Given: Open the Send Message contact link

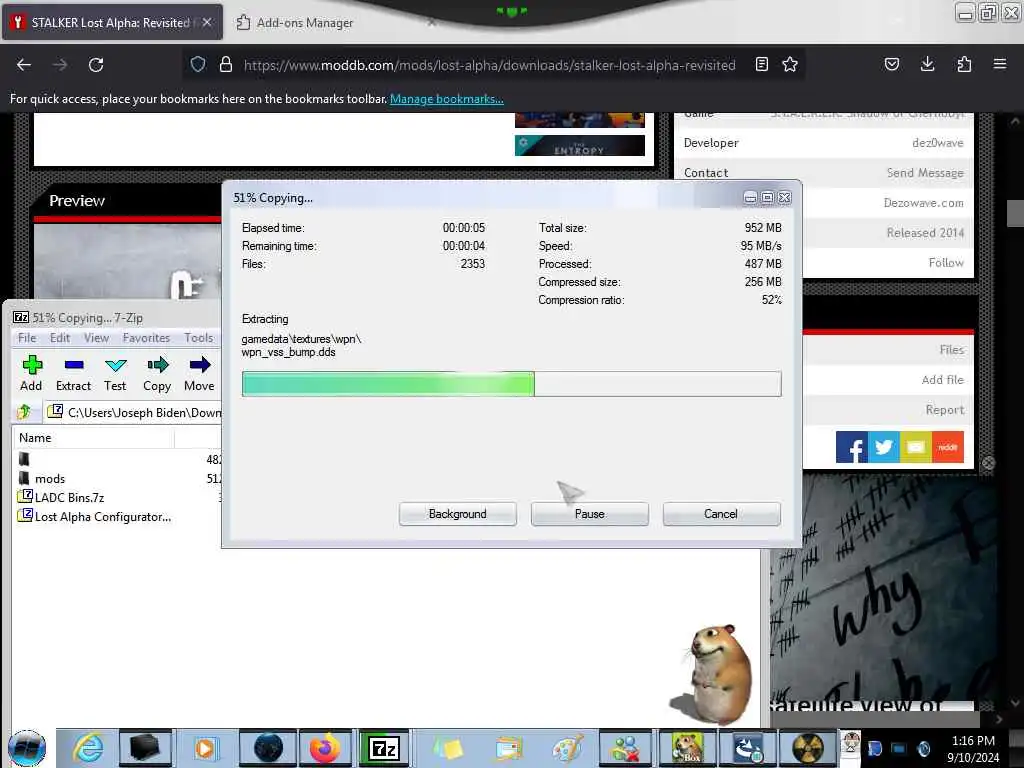Looking at the screenshot, I should (x=925, y=172).
